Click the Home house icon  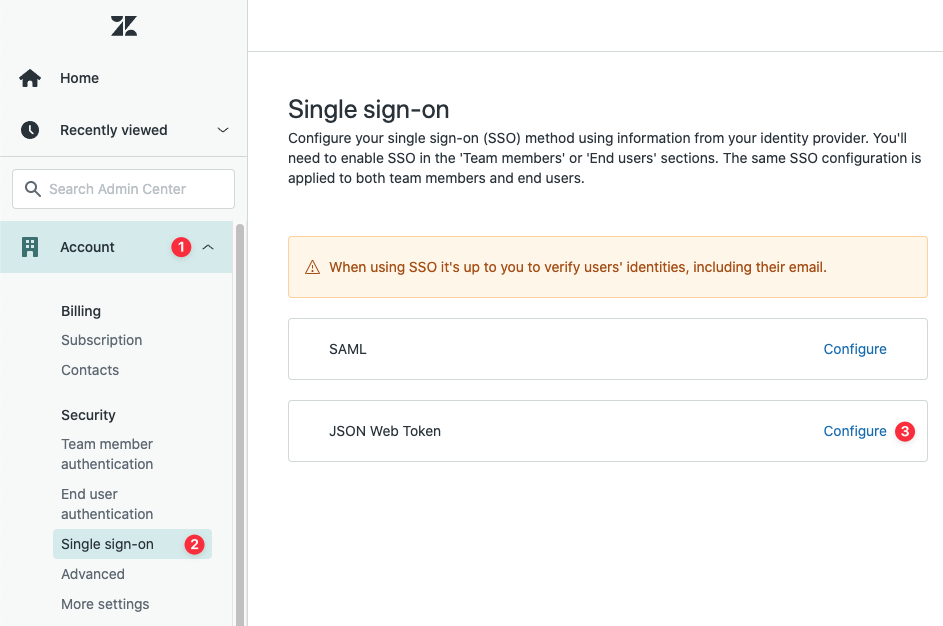[30, 78]
